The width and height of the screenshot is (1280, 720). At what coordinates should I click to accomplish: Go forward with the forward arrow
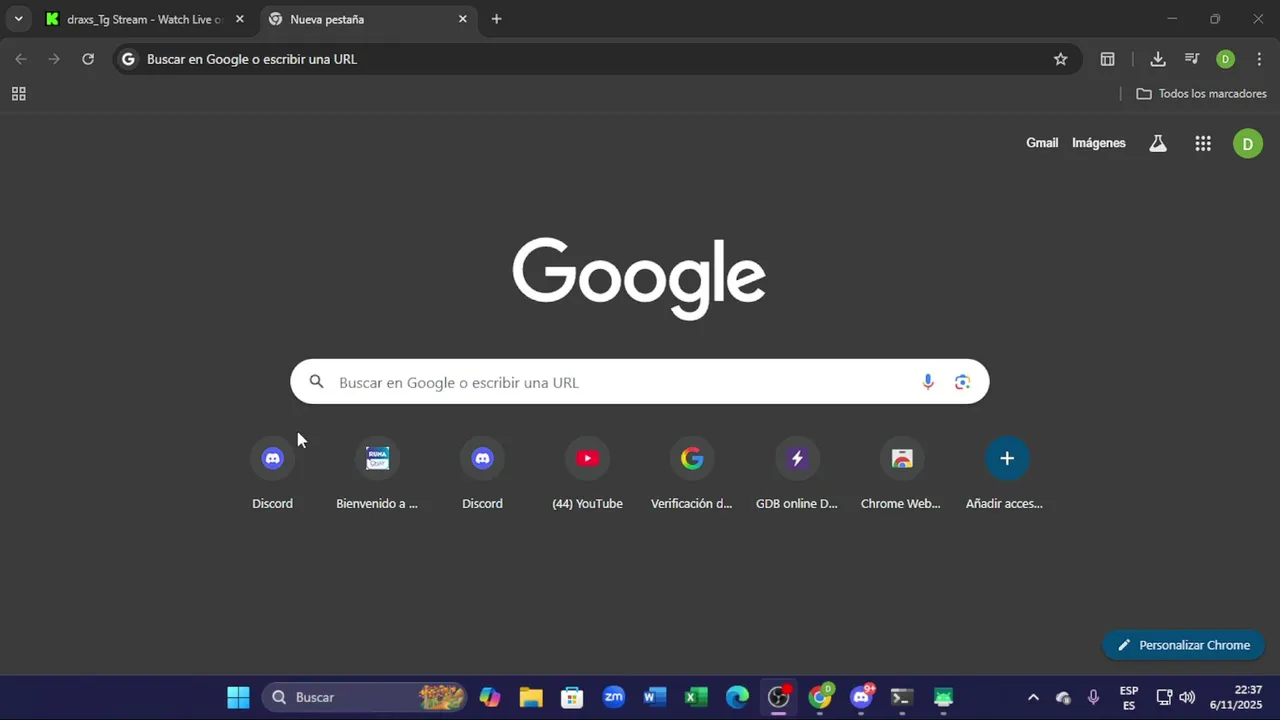54,59
